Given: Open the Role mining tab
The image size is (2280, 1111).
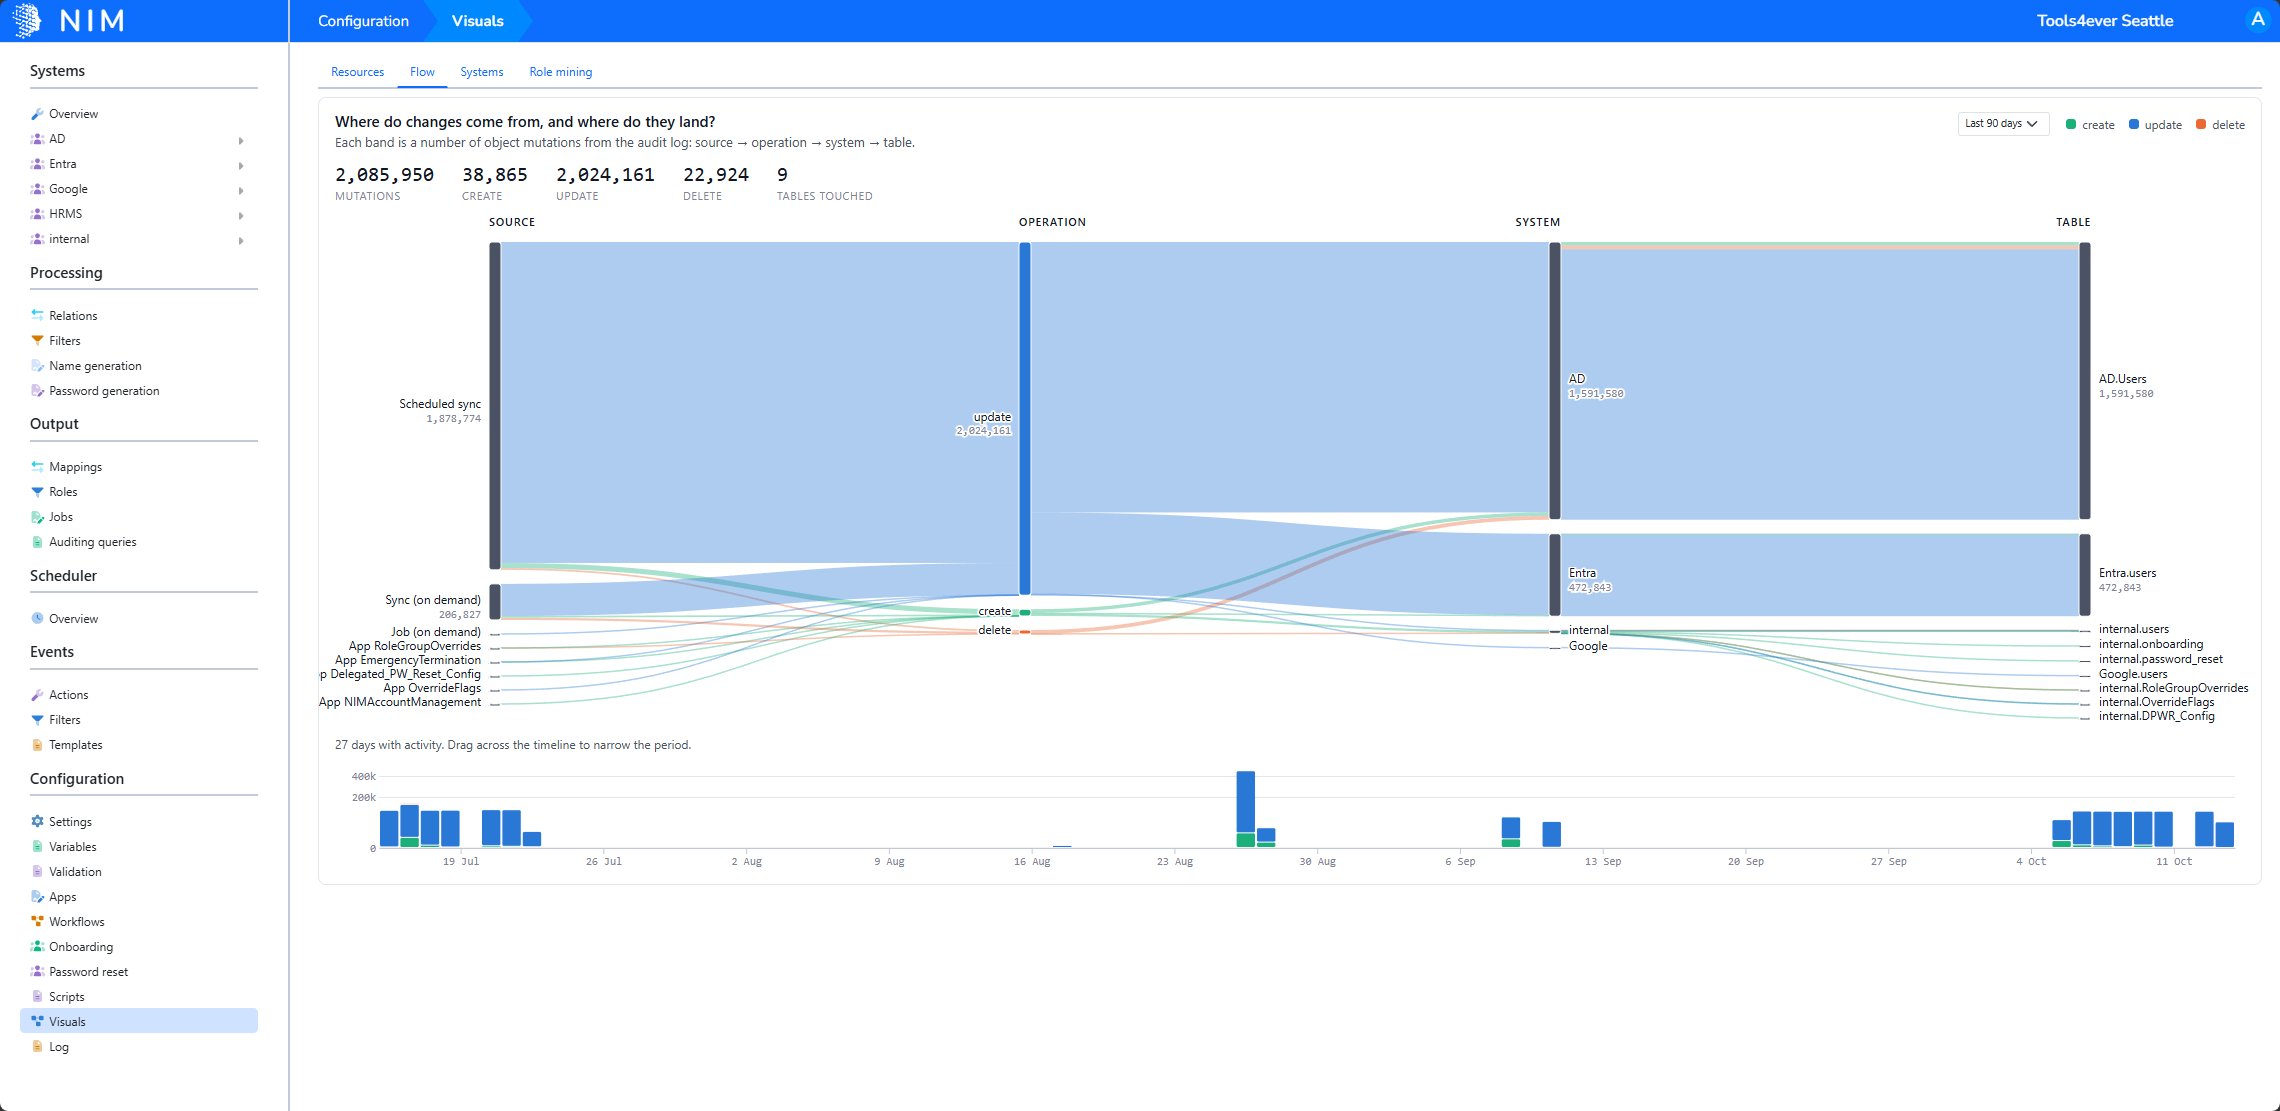Looking at the screenshot, I should [x=560, y=72].
